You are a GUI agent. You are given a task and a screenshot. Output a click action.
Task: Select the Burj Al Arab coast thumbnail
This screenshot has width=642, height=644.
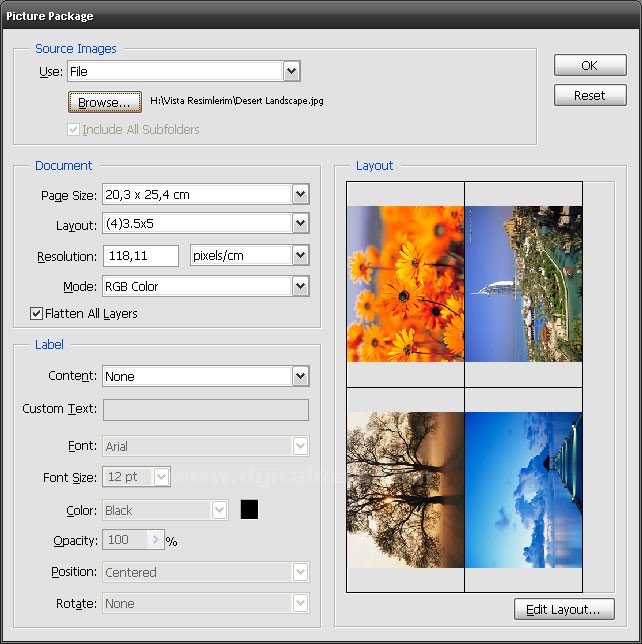click(x=524, y=284)
